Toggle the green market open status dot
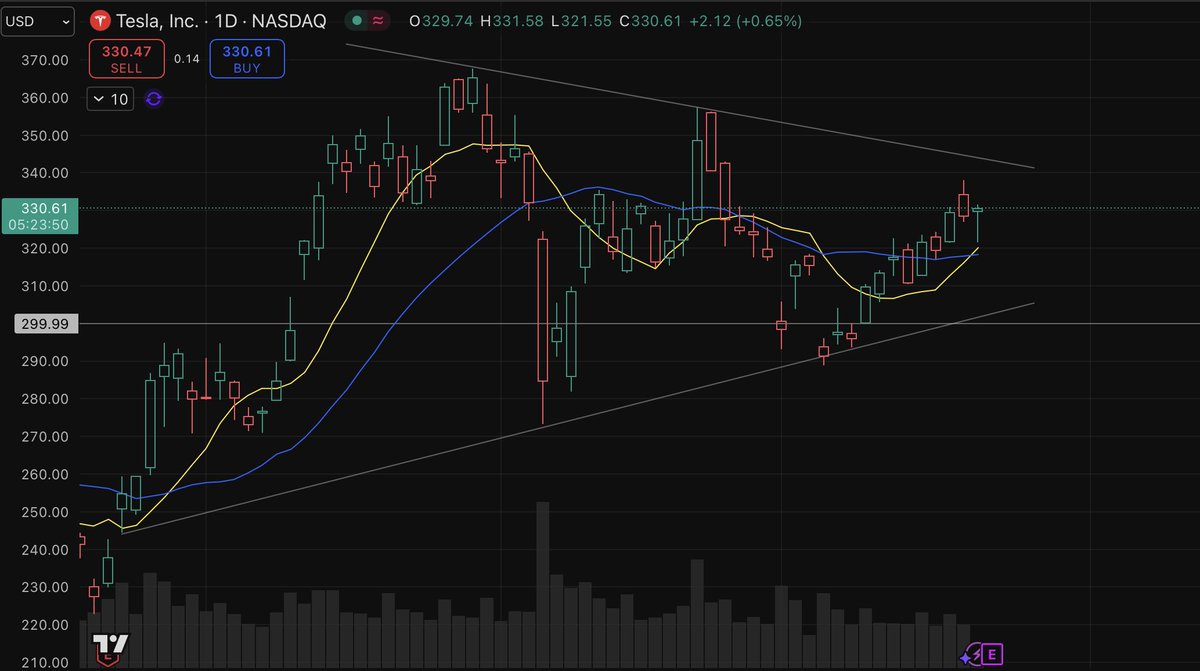Viewport: 1200px width, 671px height. point(356,21)
